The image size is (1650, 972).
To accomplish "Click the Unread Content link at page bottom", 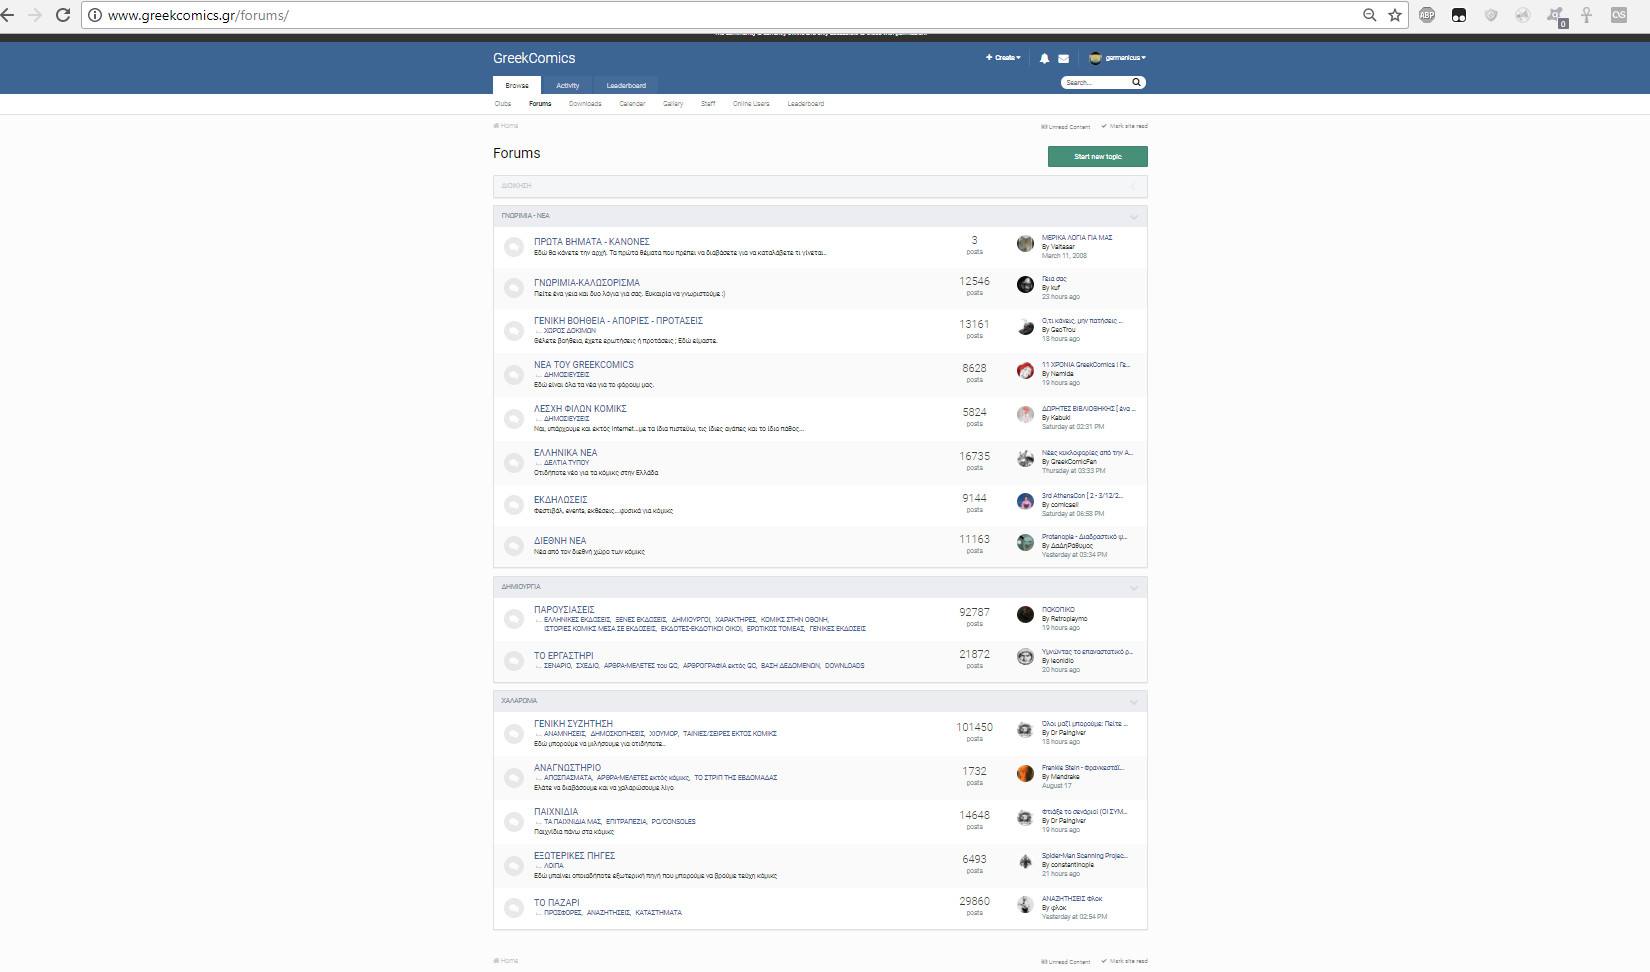I will (x=1066, y=962).
